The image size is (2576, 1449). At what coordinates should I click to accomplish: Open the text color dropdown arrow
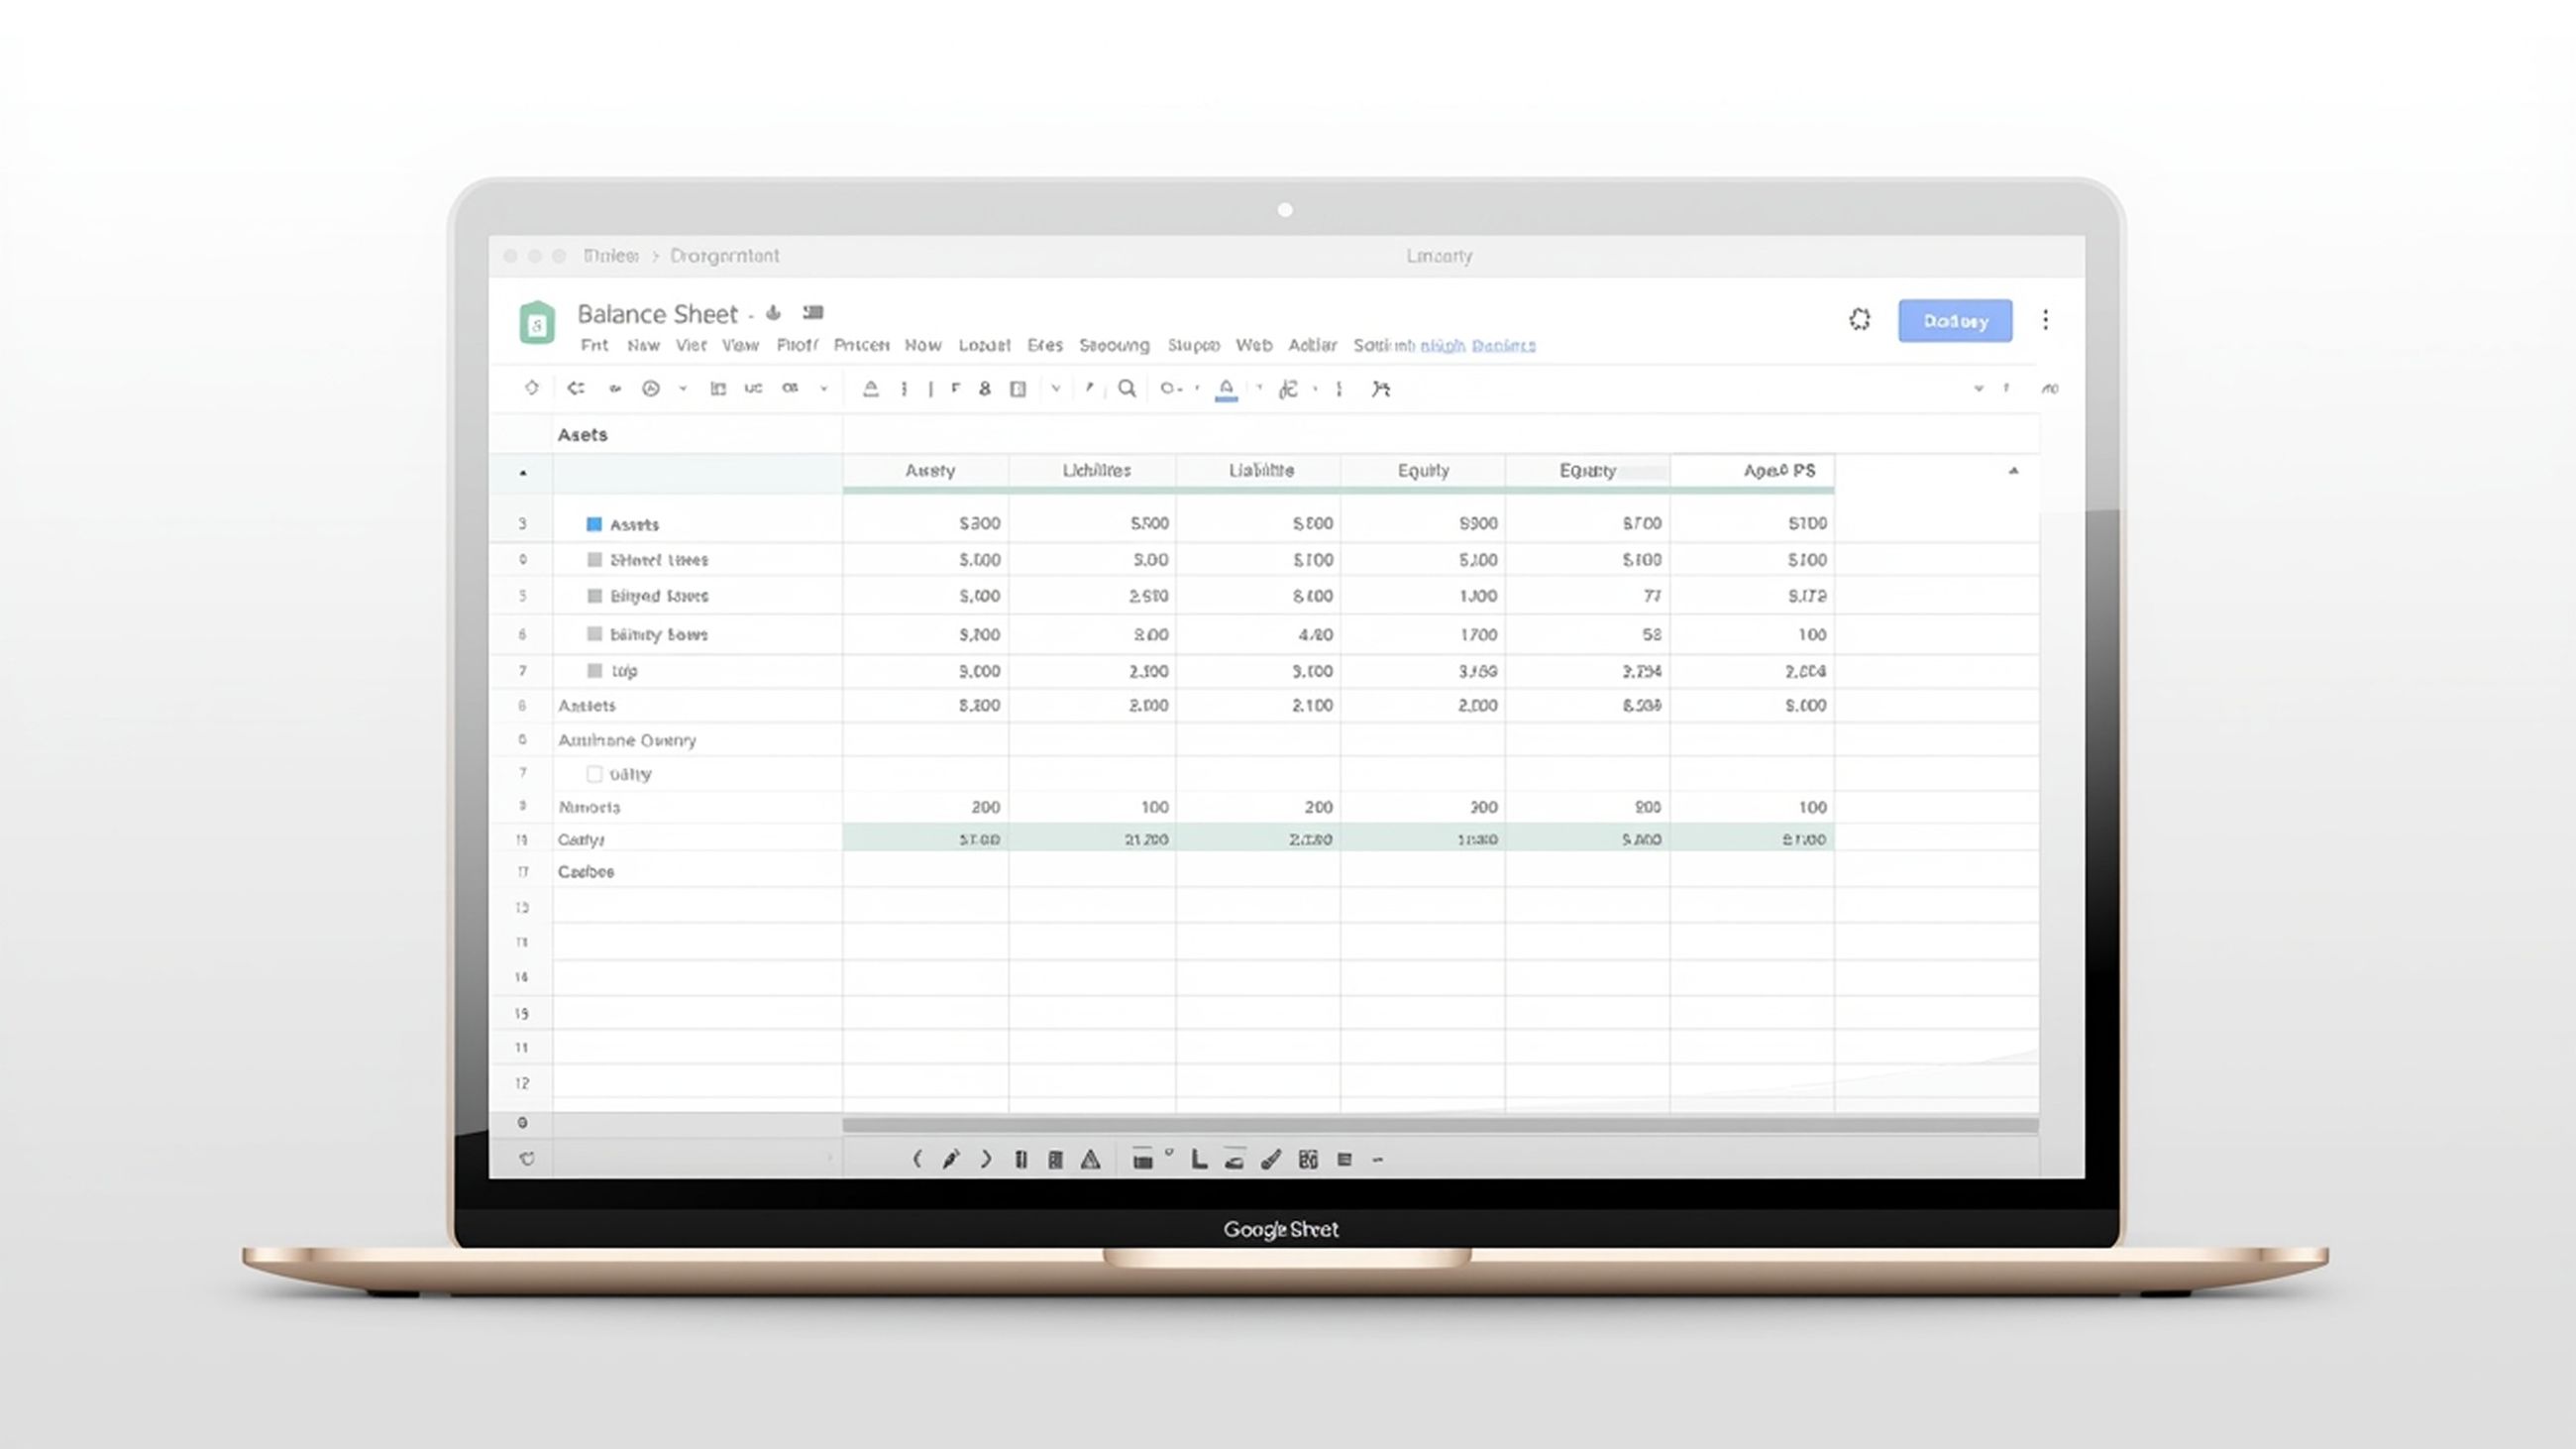point(1260,388)
